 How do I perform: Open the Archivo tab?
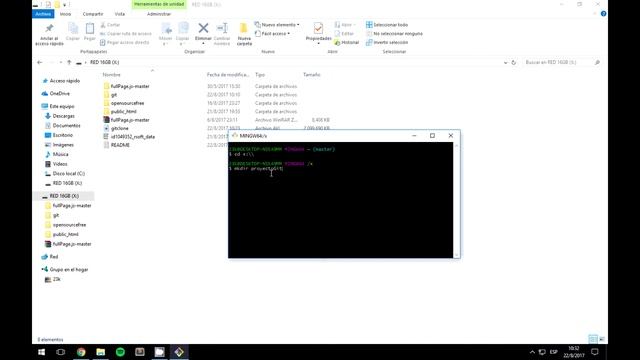(x=43, y=14)
